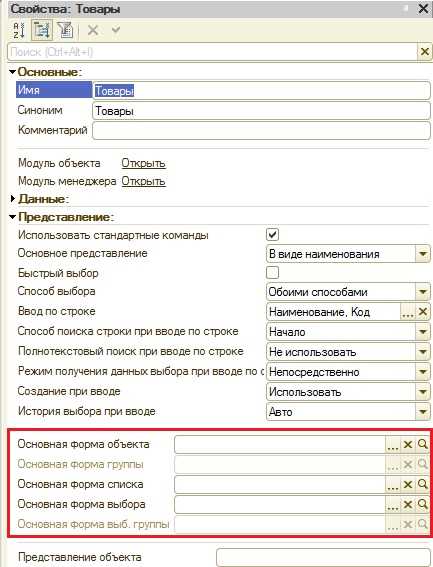Click the Основная форма списка field
This screenshot has width=433, height=567.
coord(280,485)
